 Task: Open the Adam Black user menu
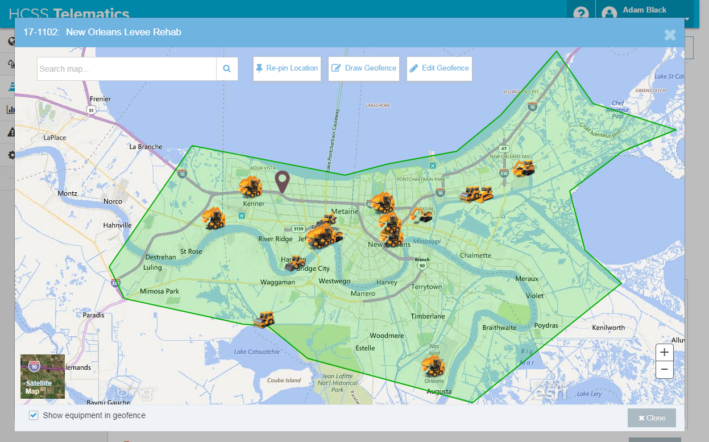644,11
